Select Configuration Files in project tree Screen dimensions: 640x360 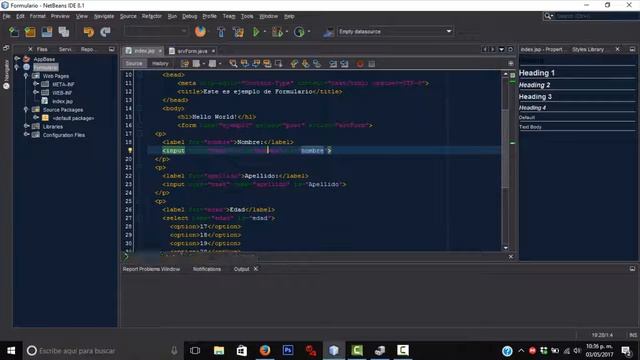64,135
